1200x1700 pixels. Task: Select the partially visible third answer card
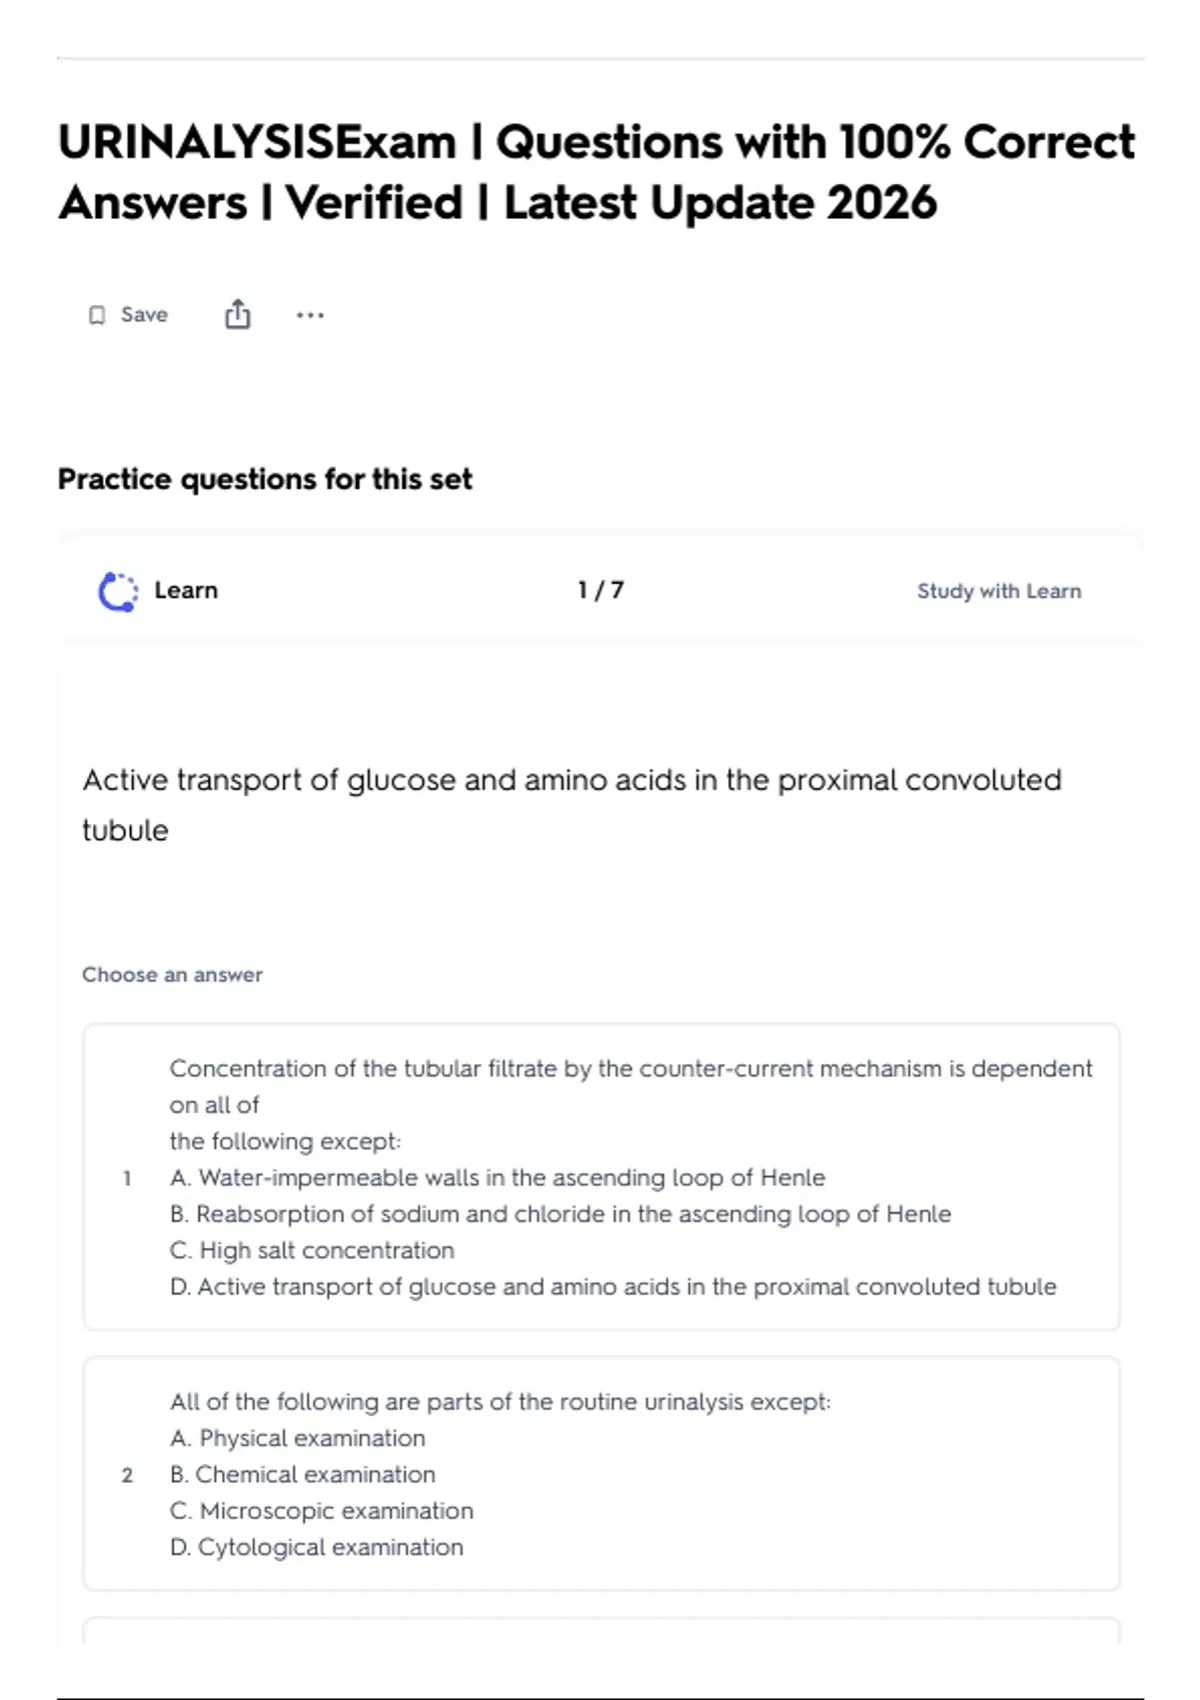coord(601,1630)
